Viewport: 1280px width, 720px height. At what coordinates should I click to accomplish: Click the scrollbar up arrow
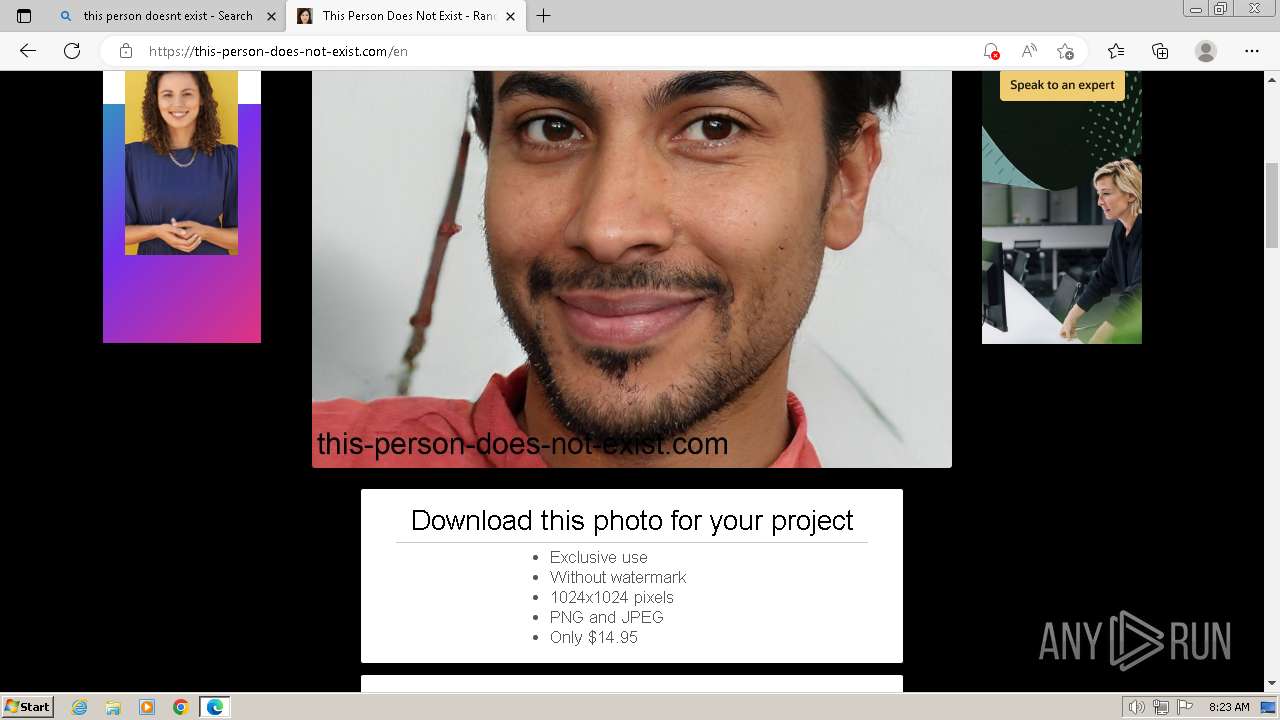click(1272, 79)
